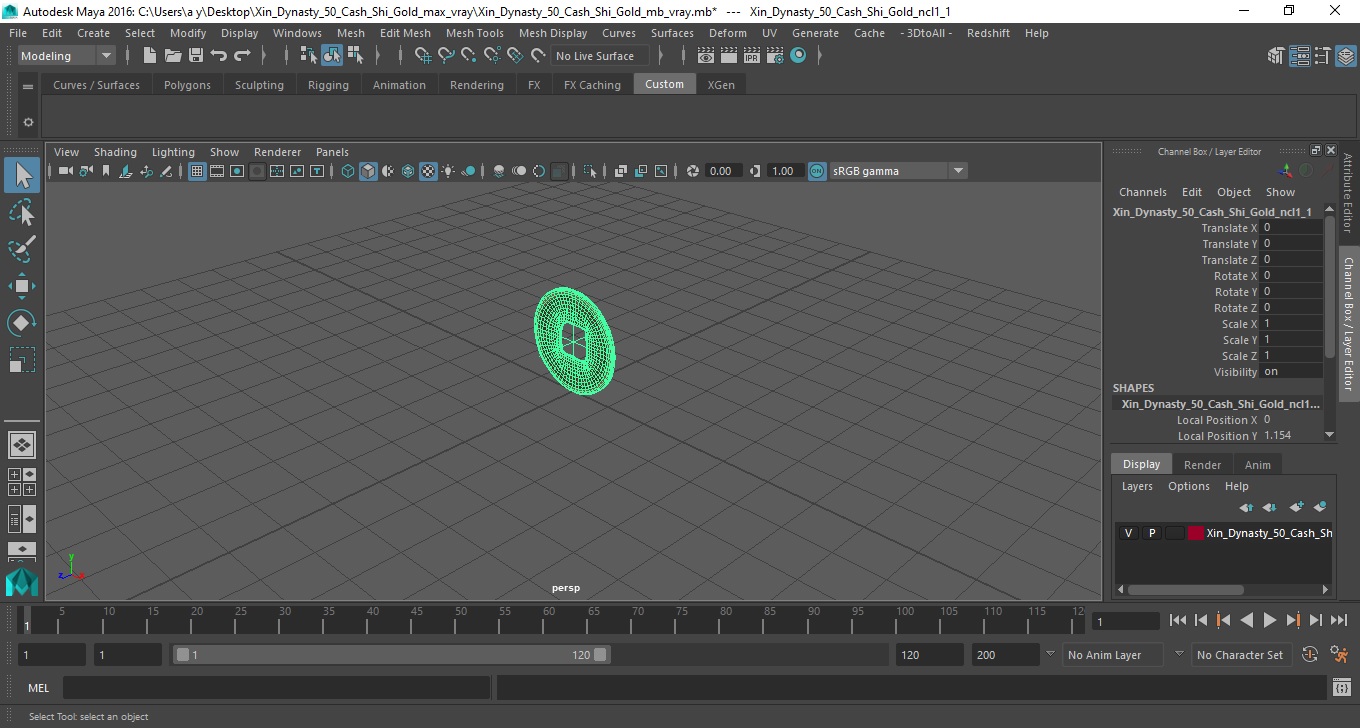Open the viewport Shading menu
The height and width of the screenshot is (728, 1360).
pos(115,152)
